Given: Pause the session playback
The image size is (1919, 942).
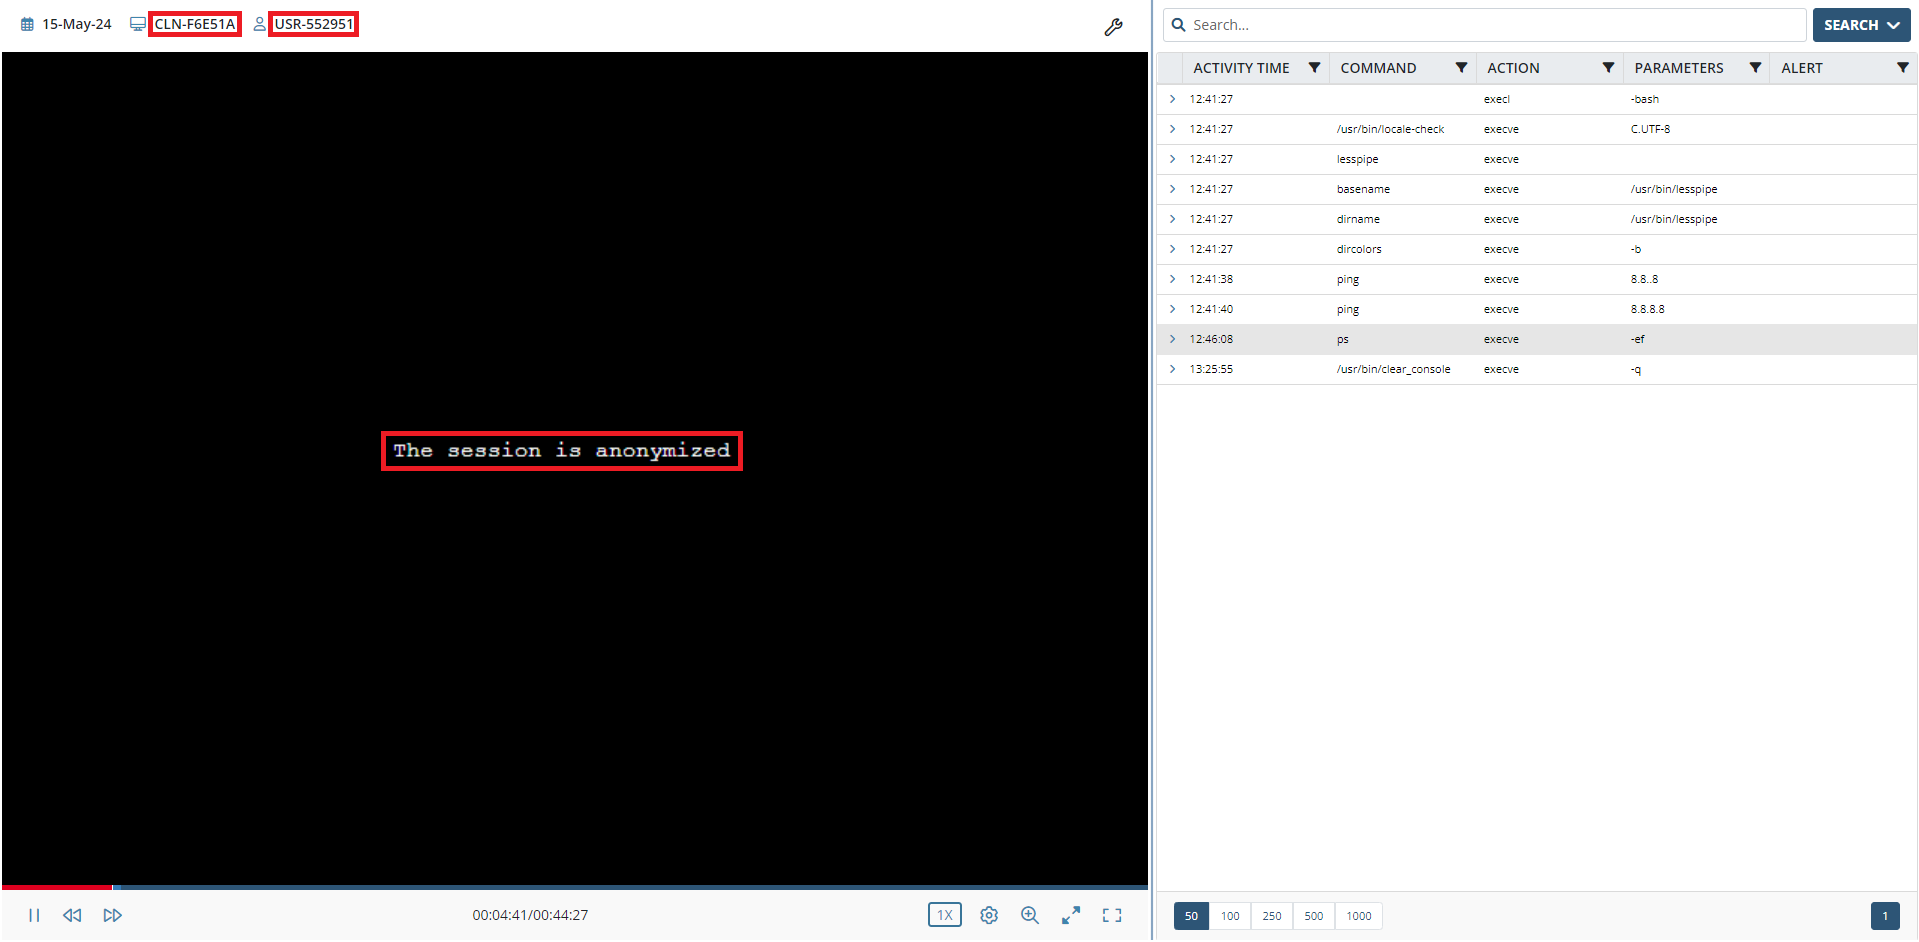Looking at the screenshot, I should click(34, 915).
